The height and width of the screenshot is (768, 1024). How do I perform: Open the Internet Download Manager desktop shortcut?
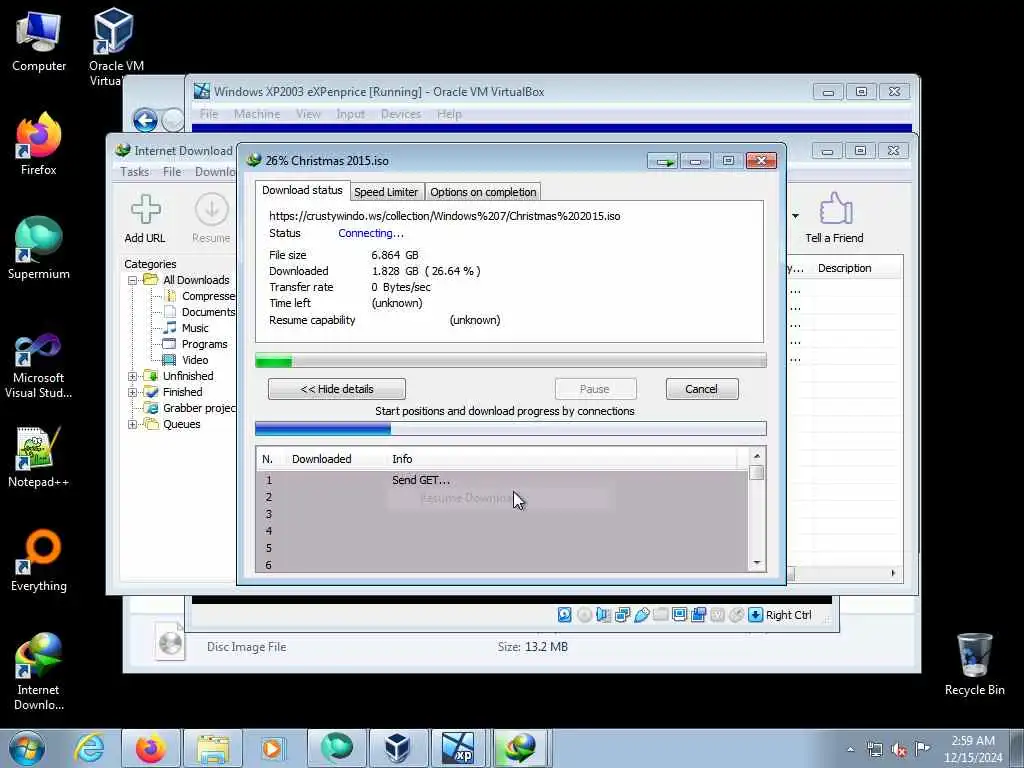click(x=39, y=671)
